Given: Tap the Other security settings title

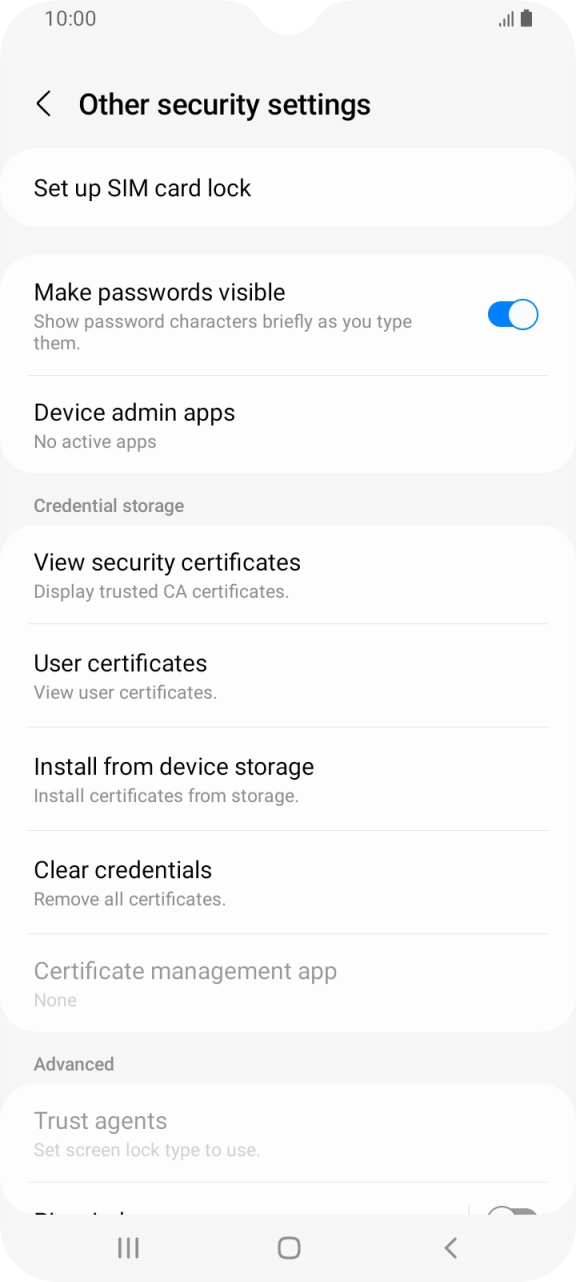Looking at the screenshot, I should (224, 103).
